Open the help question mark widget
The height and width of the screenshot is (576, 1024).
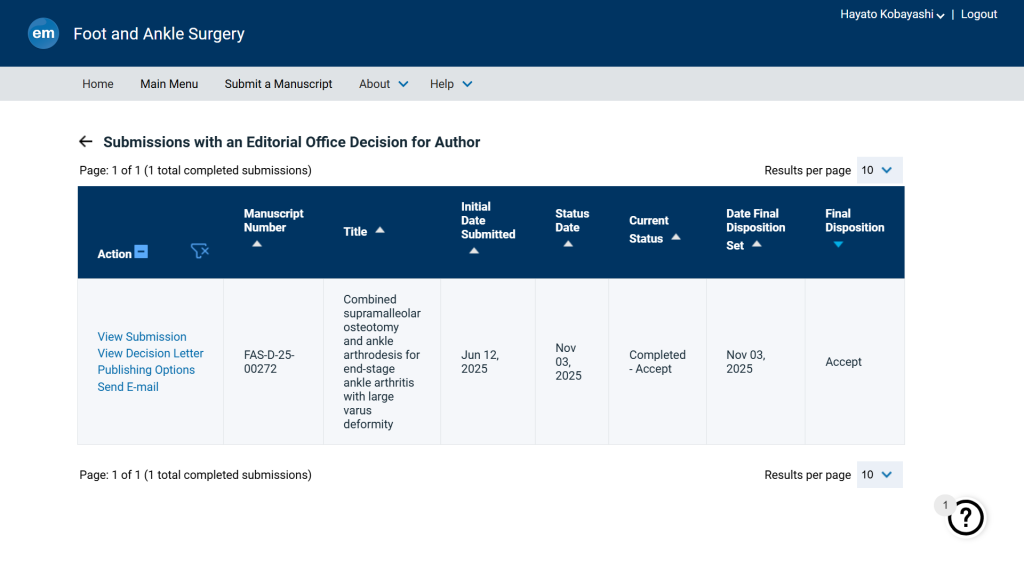coord(965,517)
